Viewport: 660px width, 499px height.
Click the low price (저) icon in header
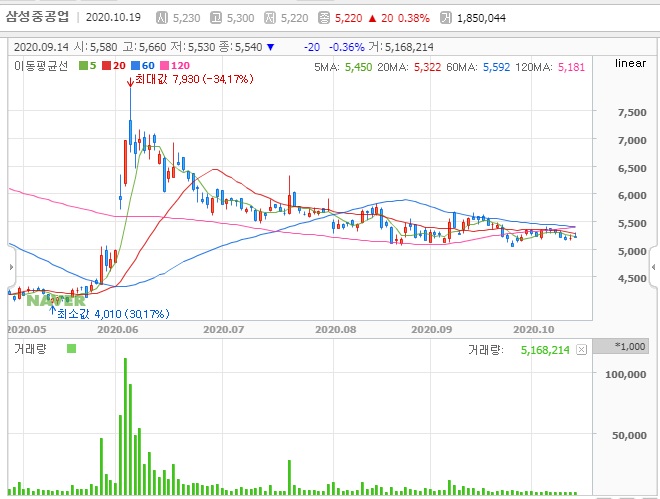tap(270, 18)
